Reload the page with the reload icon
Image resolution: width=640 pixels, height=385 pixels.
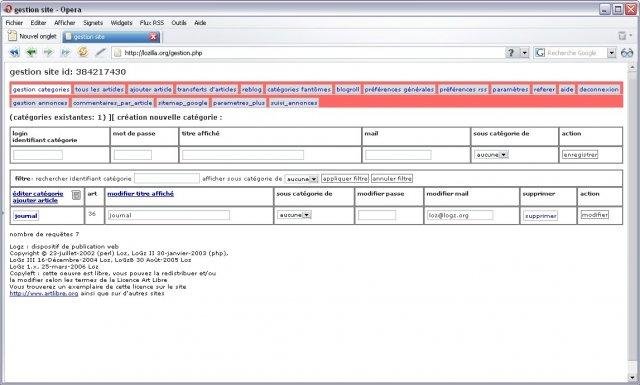click(x=83, y=52)
